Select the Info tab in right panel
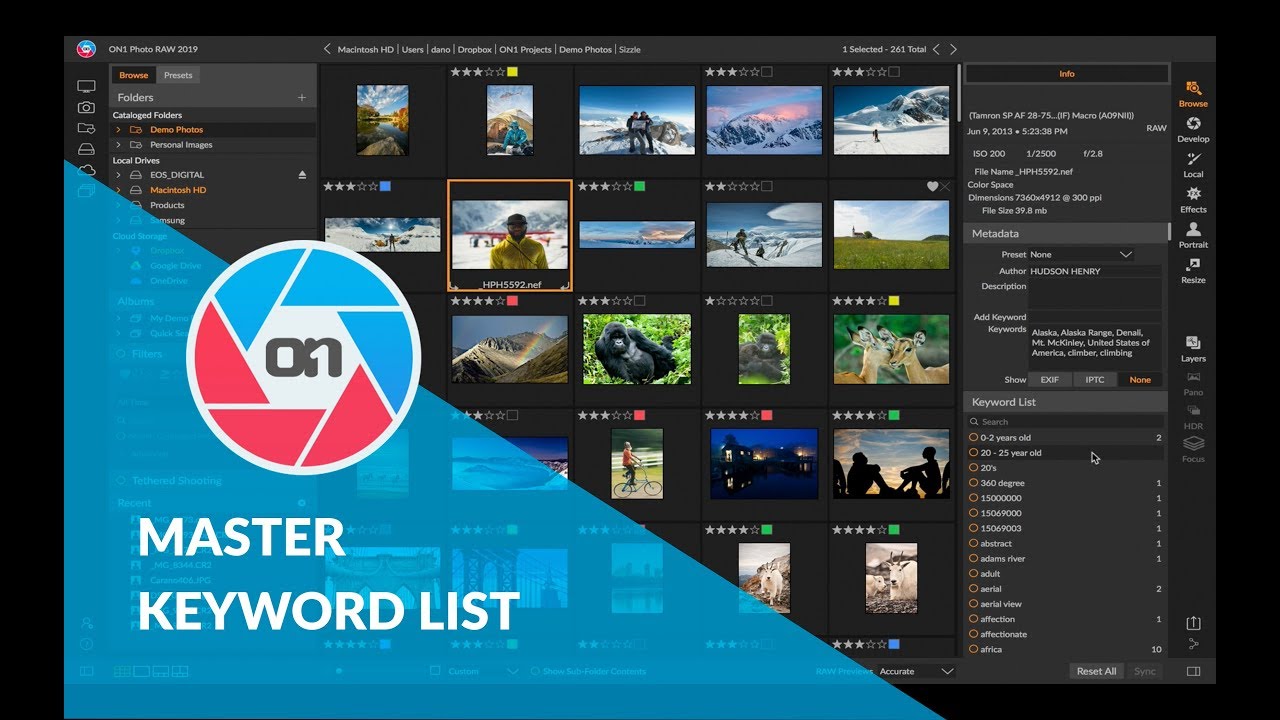Image resolution: width=1280 pixels, height=720 pixels. click(x=1066, y=74)
